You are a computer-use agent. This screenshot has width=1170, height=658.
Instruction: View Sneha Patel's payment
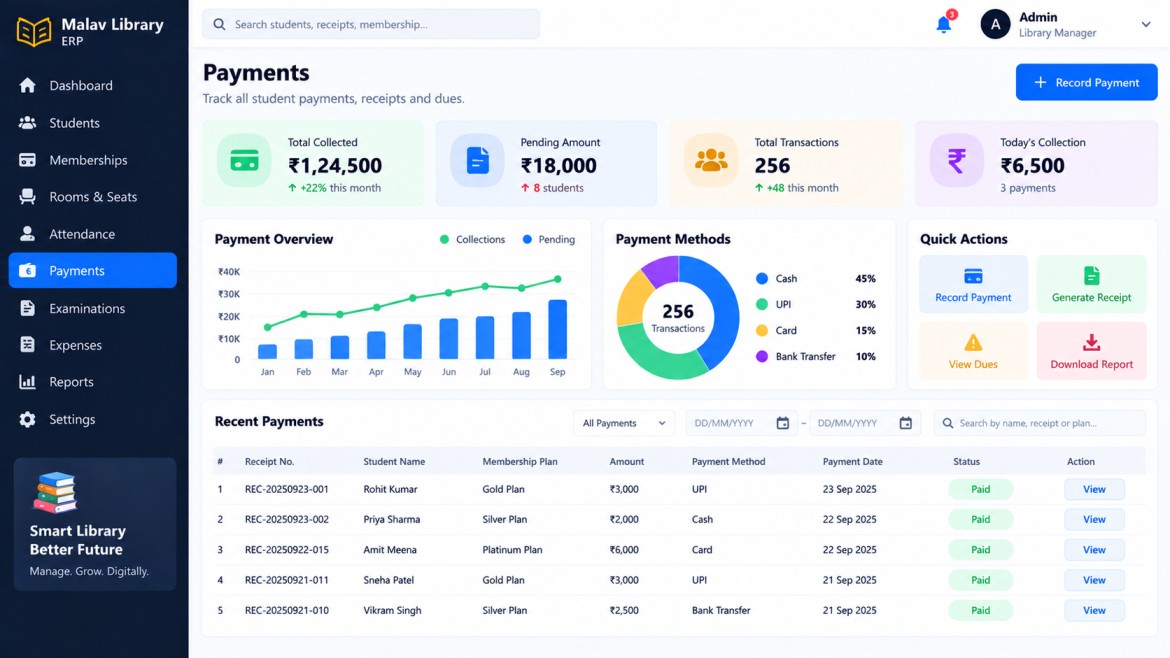pos(1094,580)
